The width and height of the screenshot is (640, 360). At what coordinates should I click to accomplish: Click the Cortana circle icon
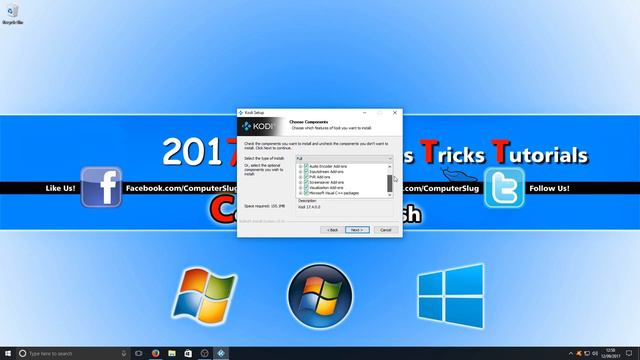point(22,353)
